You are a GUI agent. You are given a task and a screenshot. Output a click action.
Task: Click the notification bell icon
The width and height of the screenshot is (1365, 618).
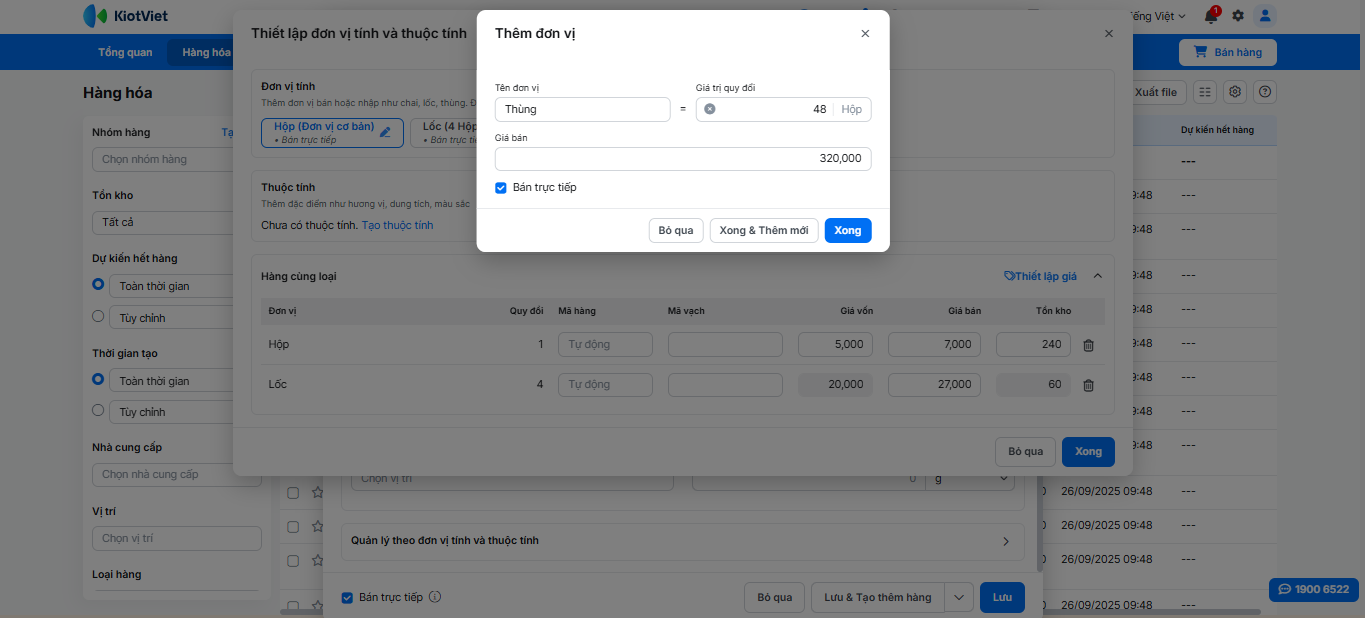1211,16
